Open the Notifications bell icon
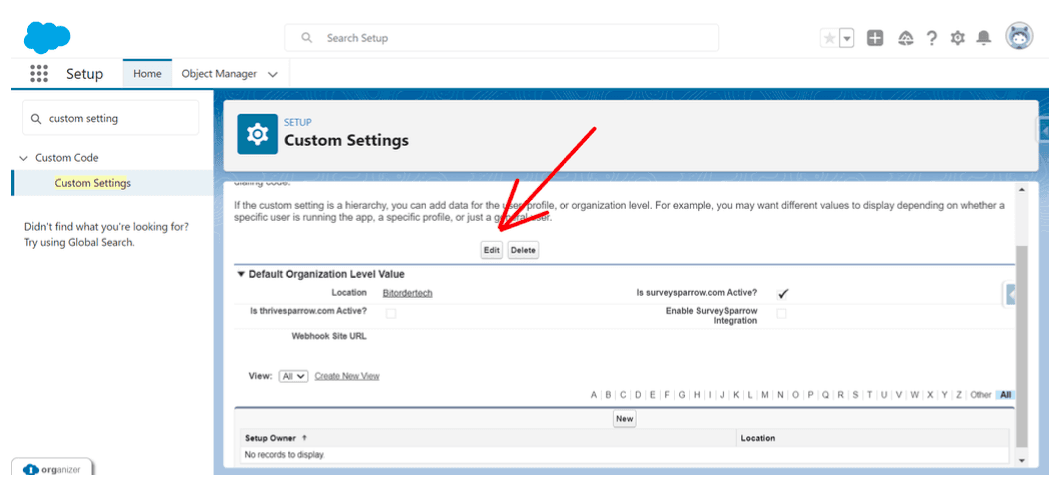Image resolution: width=1064 pixels, height=480 pixels. (984, 38)
